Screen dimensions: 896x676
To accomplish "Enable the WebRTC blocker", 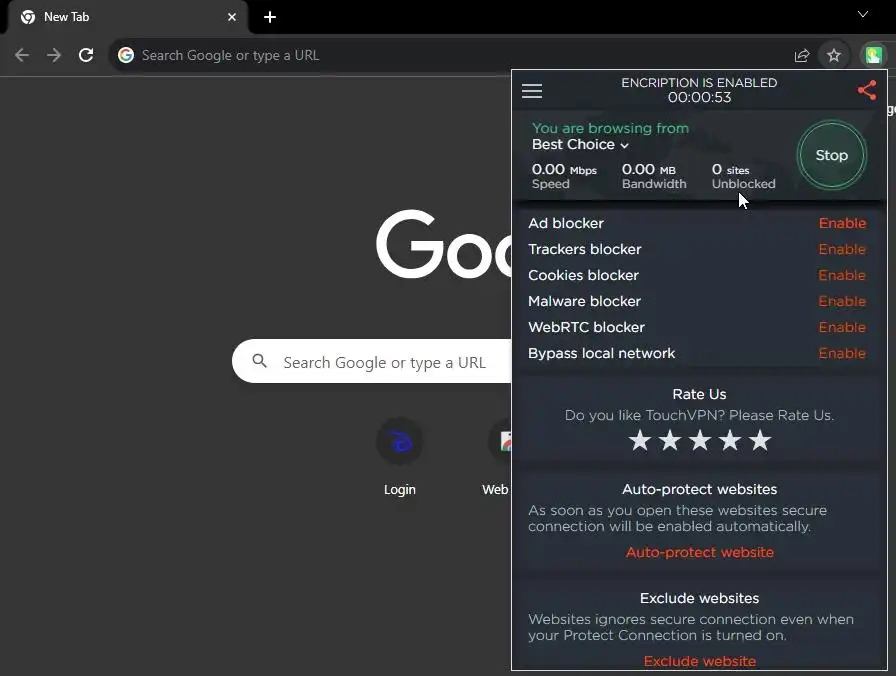I will tap(842, 327).
